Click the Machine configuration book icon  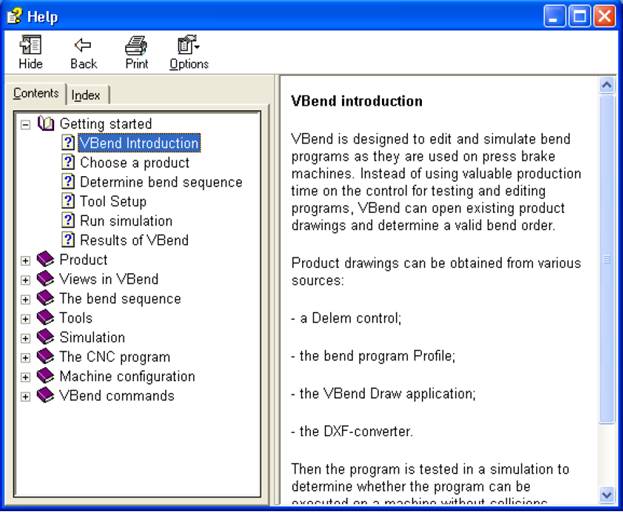45,376
